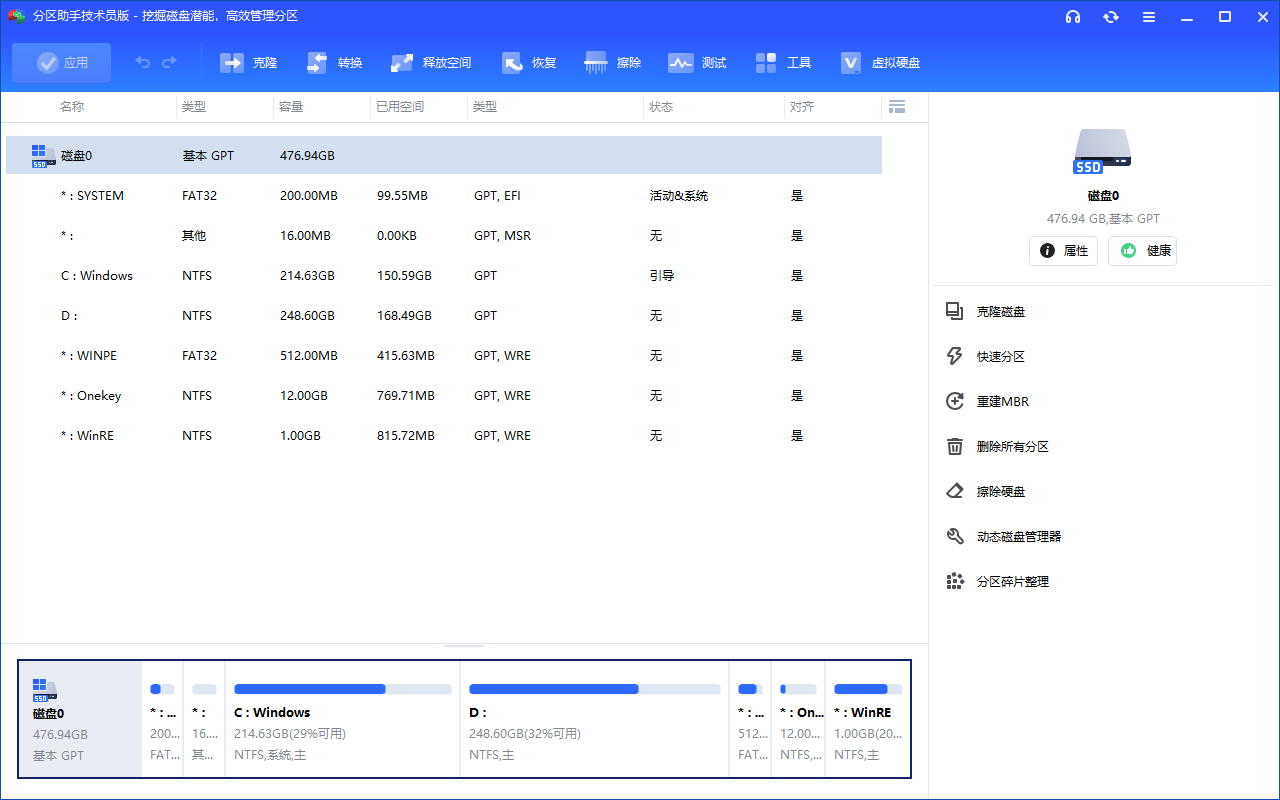The image size is (1280, 800).
Task: Select the WINPE partition row
Action: [x=444, y=356]
